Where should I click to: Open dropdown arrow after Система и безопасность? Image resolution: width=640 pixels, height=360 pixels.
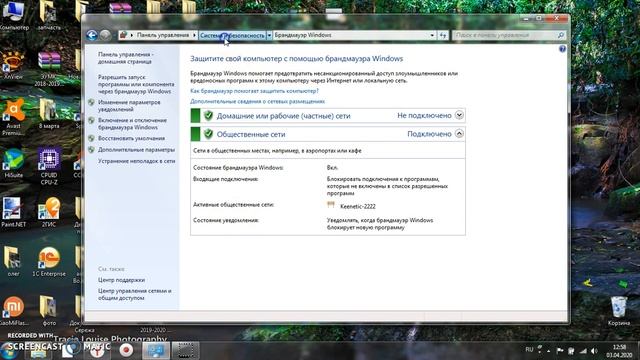(x=269, y=36)
